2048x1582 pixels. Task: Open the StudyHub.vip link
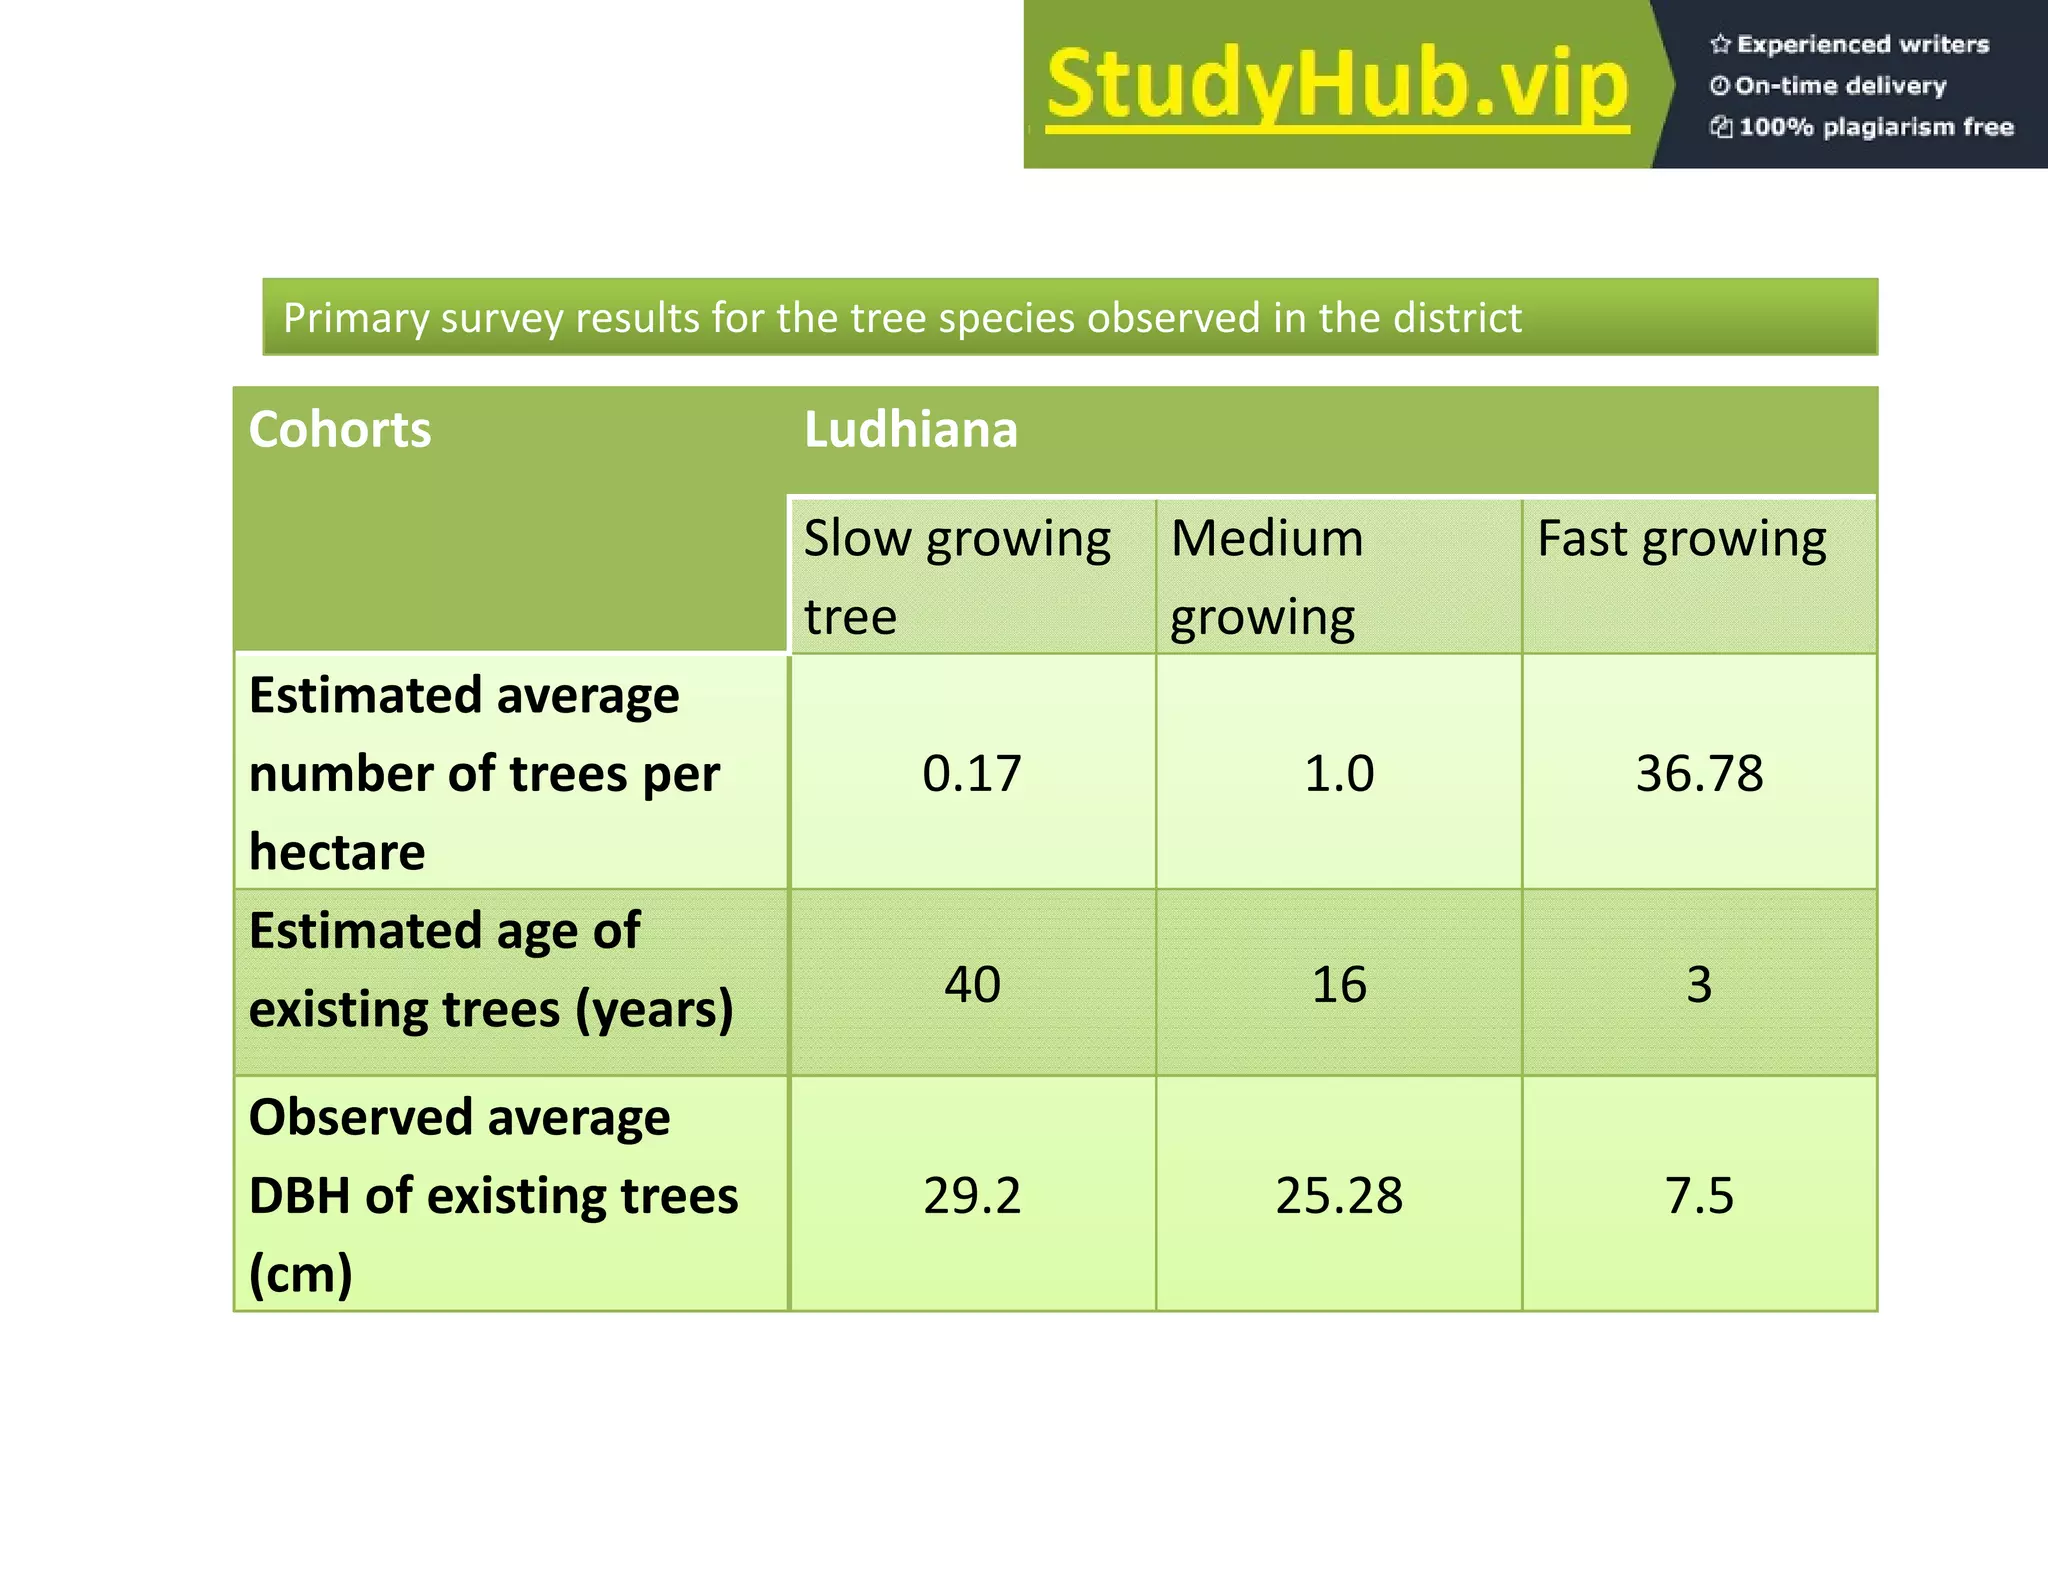[x=1338, y=86]
